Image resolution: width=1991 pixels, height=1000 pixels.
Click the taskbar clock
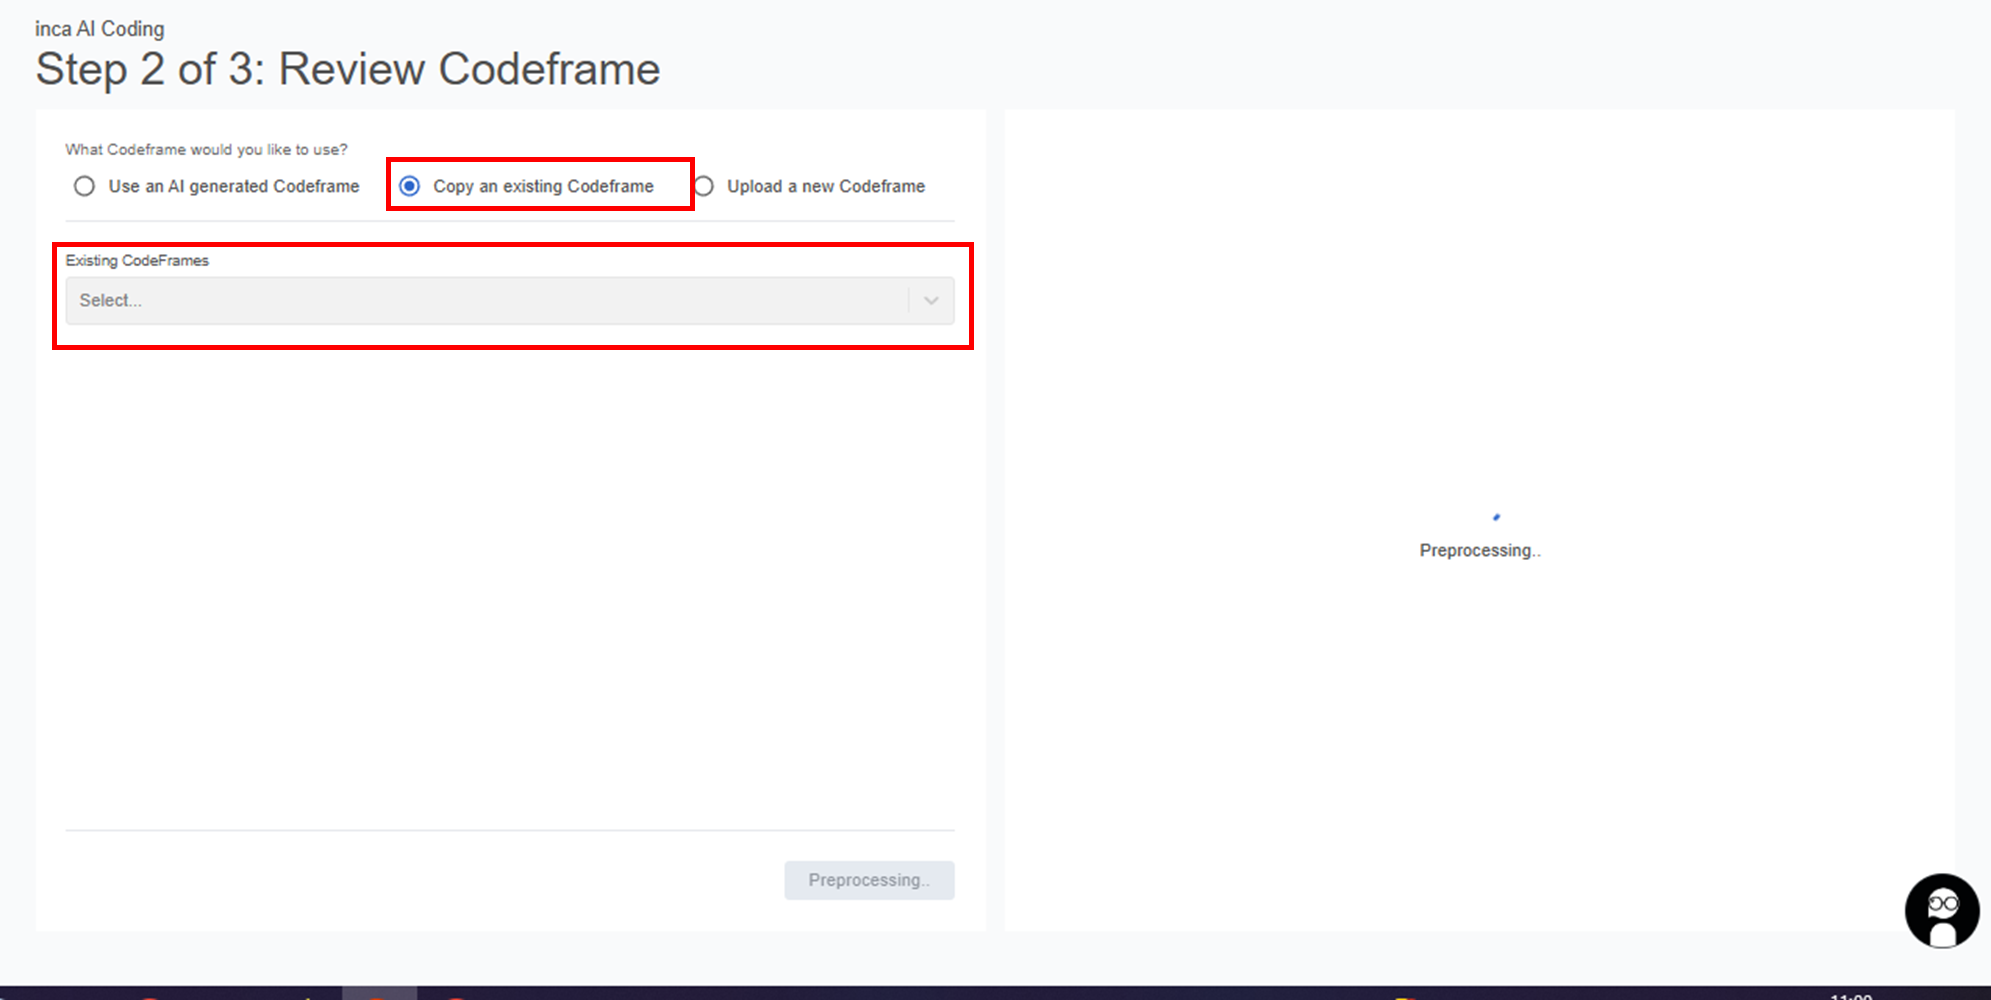1850,995
